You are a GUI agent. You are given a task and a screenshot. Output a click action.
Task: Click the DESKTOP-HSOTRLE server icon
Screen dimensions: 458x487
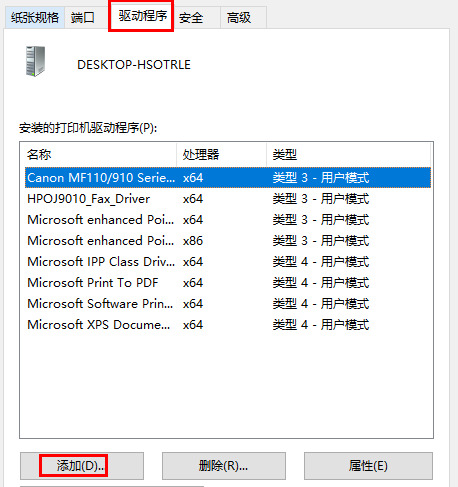35,61
